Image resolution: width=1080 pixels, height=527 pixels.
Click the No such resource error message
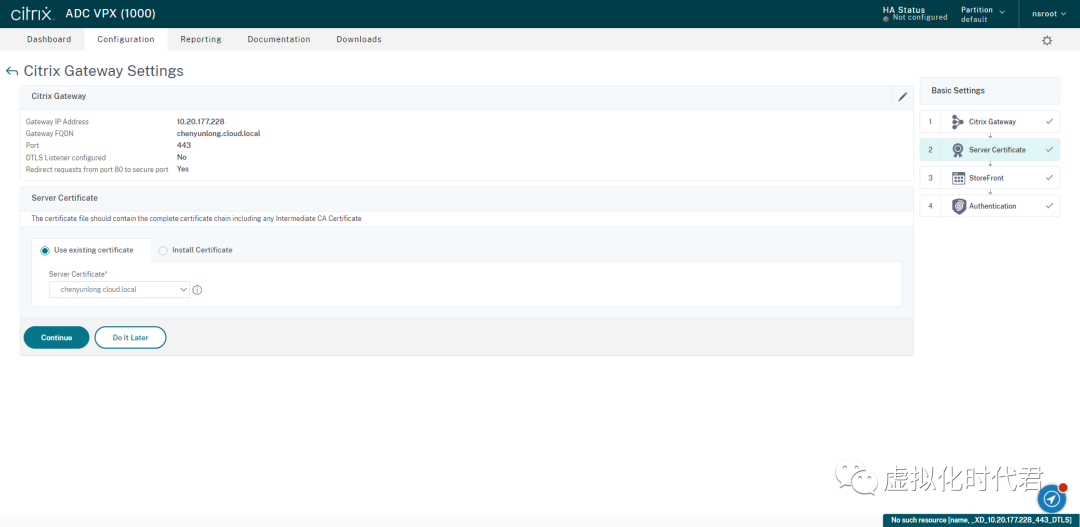pos(981,520)
